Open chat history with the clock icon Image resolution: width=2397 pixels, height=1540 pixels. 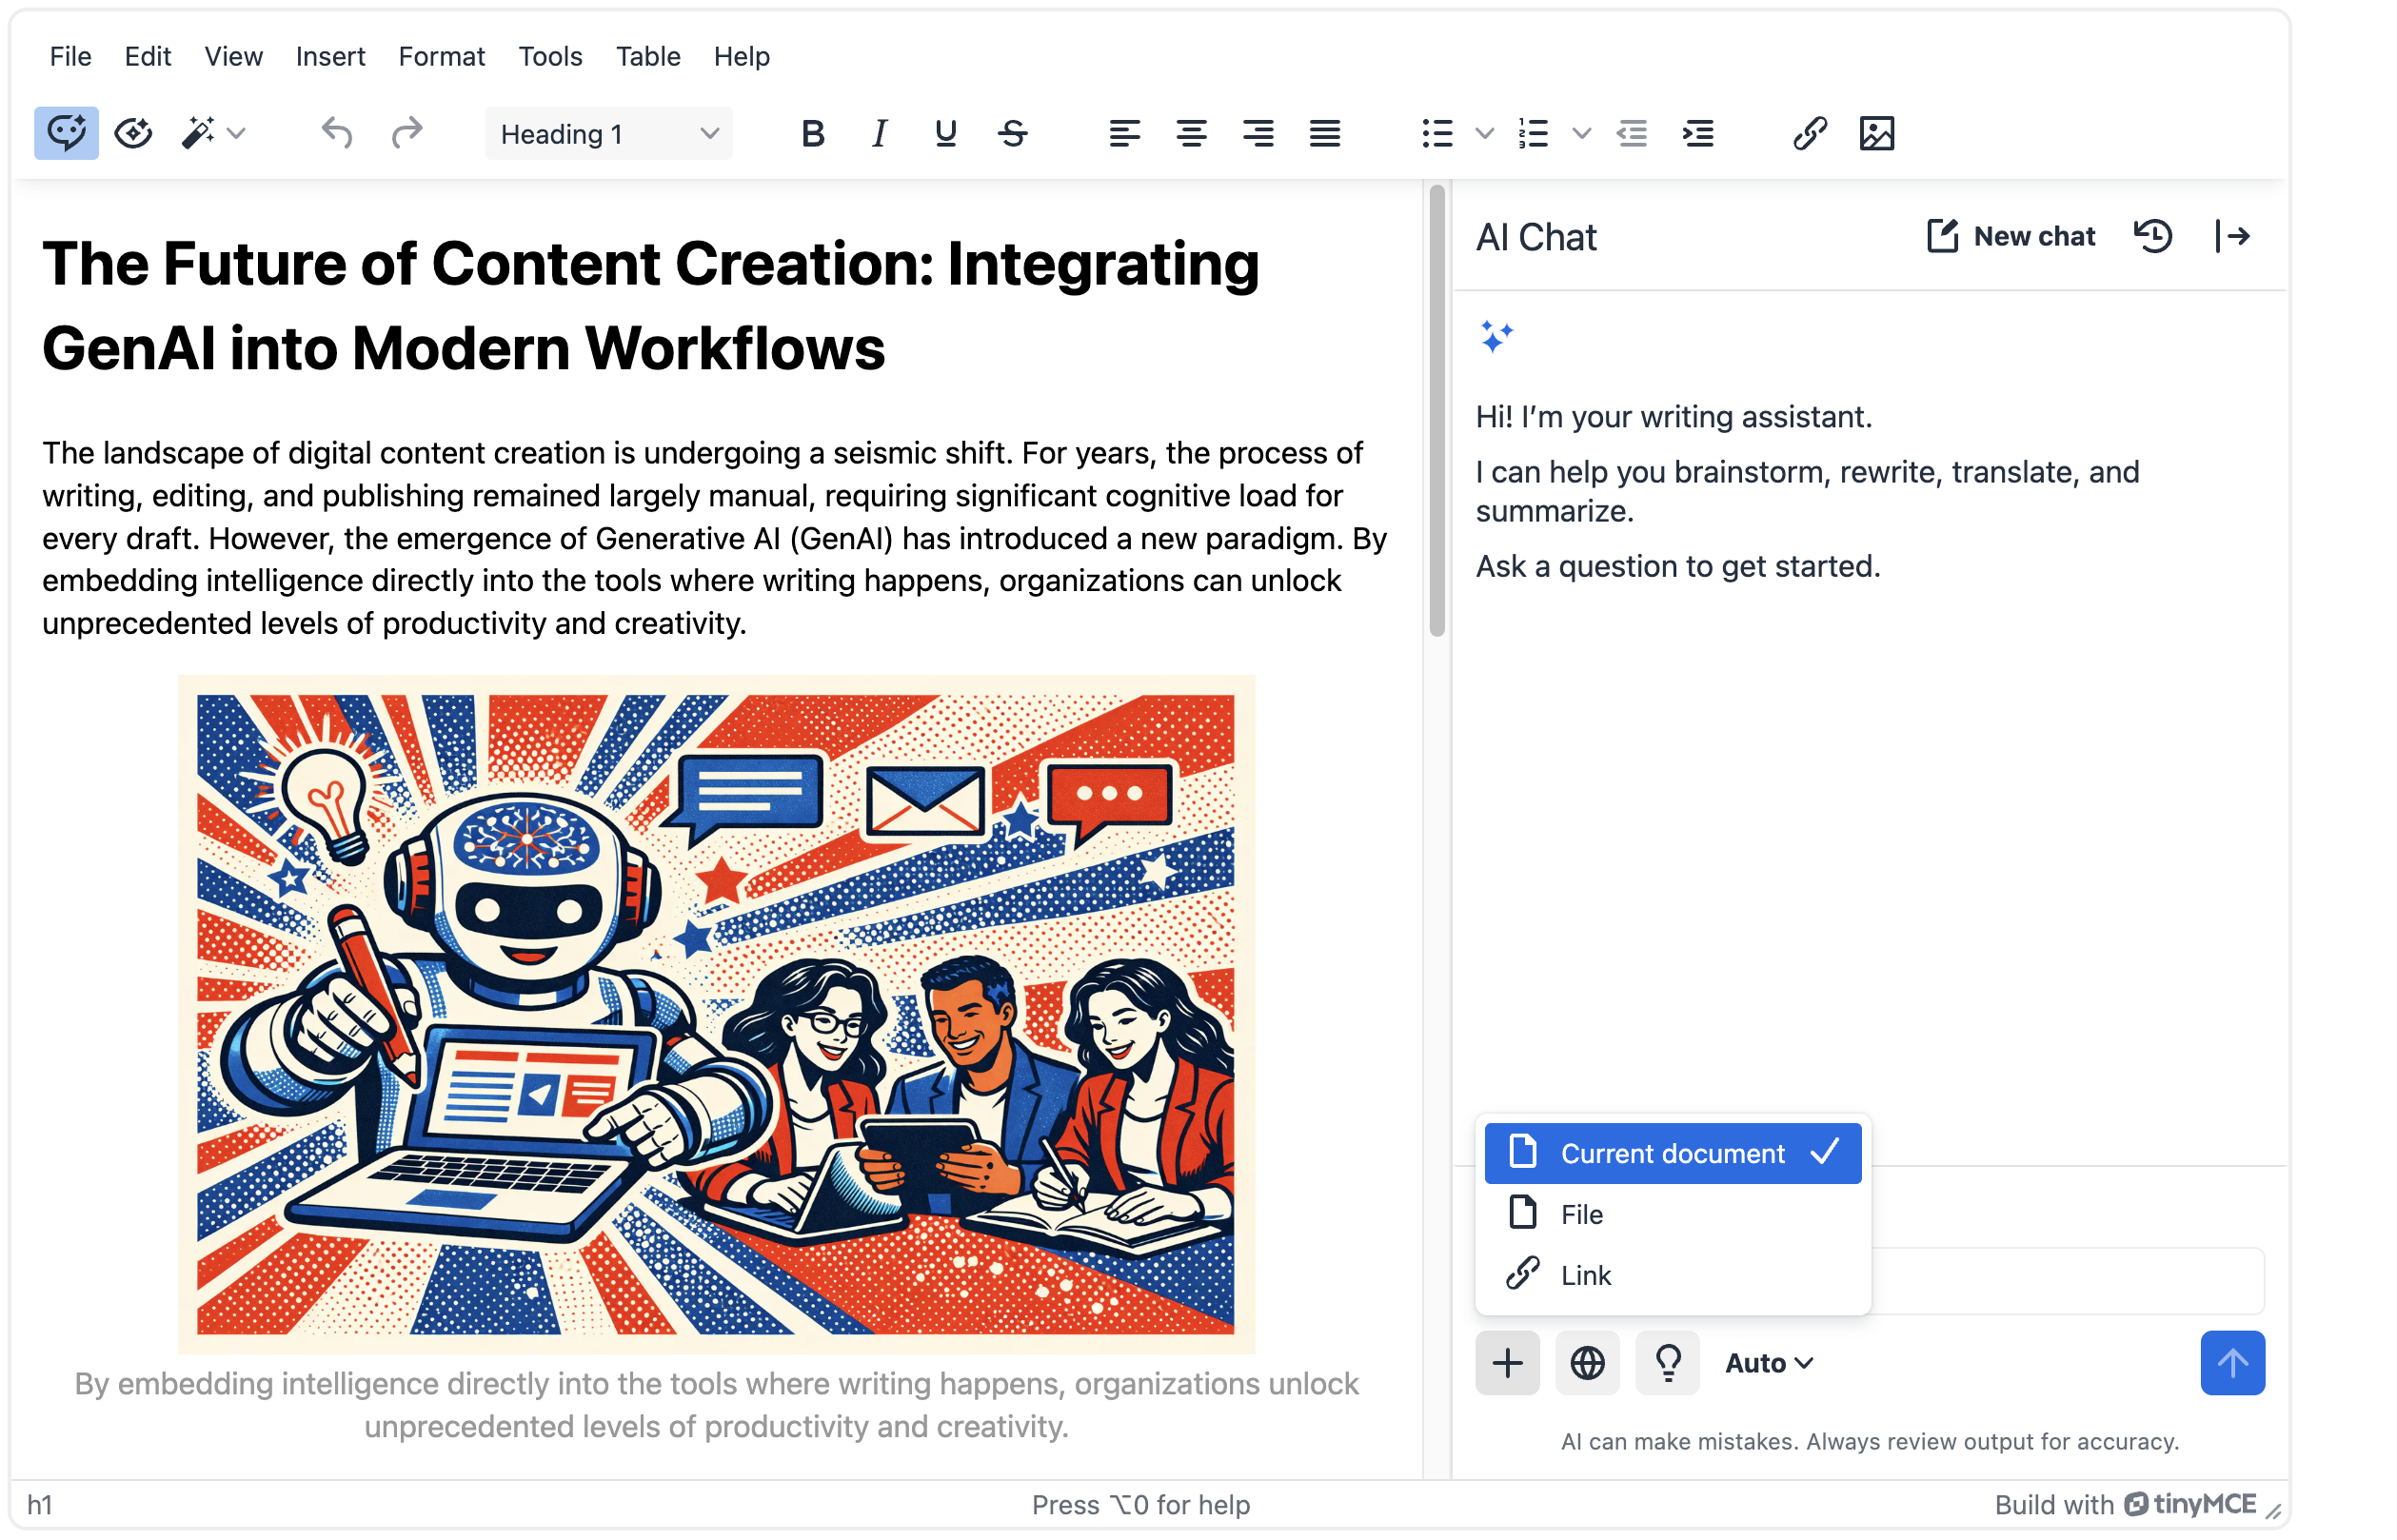pyautogui.click(x=2154, y=236)
